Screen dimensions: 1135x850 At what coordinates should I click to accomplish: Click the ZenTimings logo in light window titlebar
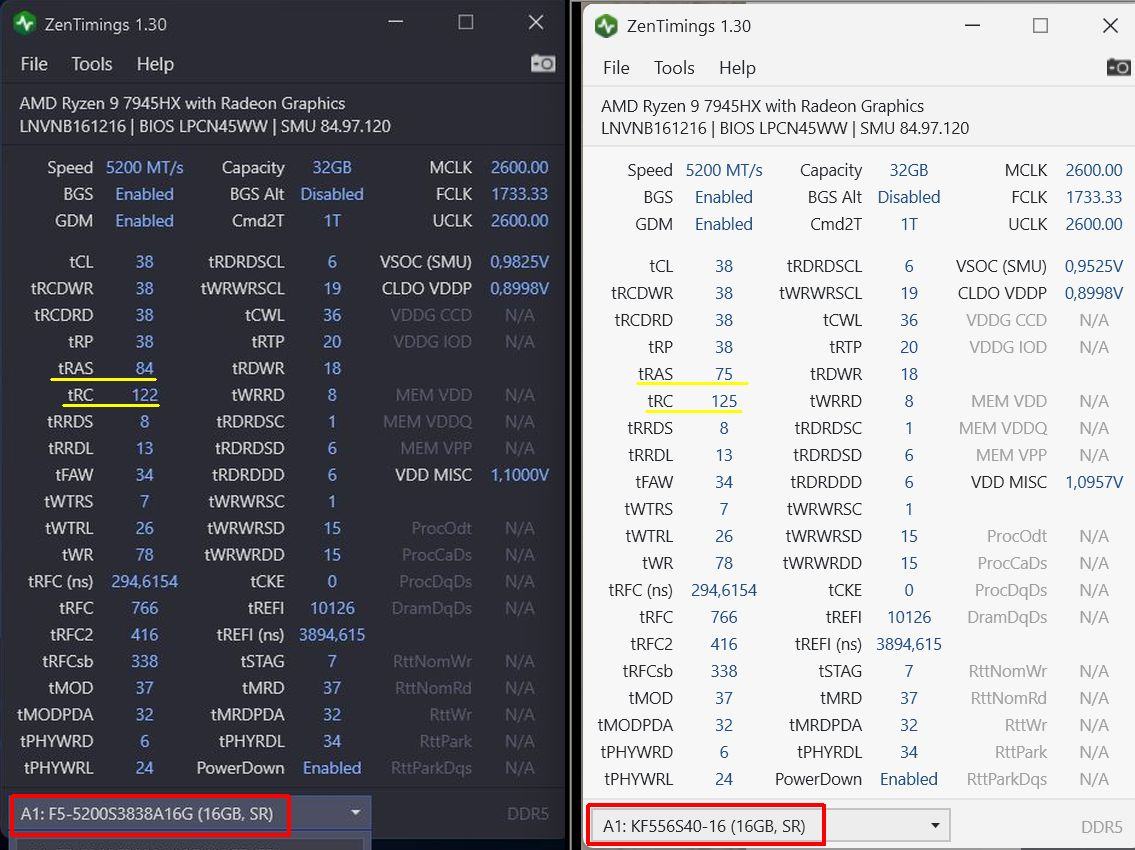[606, 26]
